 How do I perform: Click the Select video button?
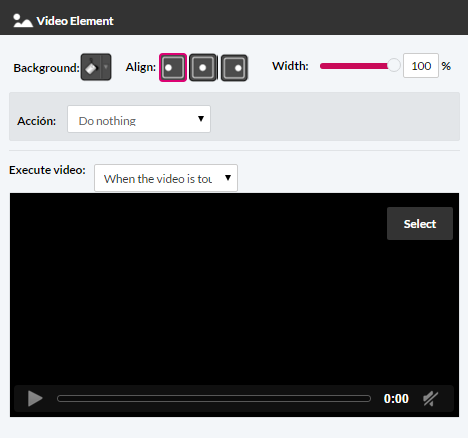click(420, 224)
